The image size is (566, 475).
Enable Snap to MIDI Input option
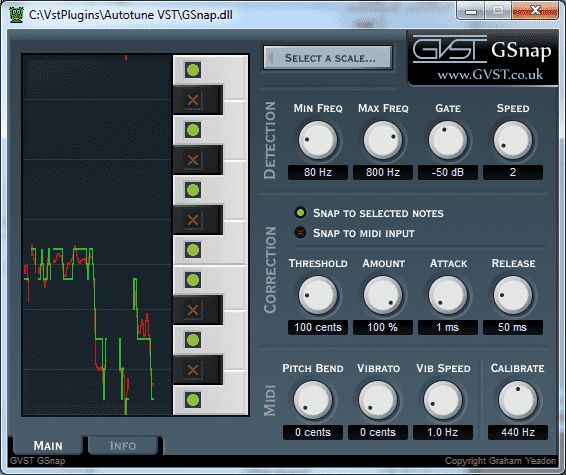coord(300,233)
